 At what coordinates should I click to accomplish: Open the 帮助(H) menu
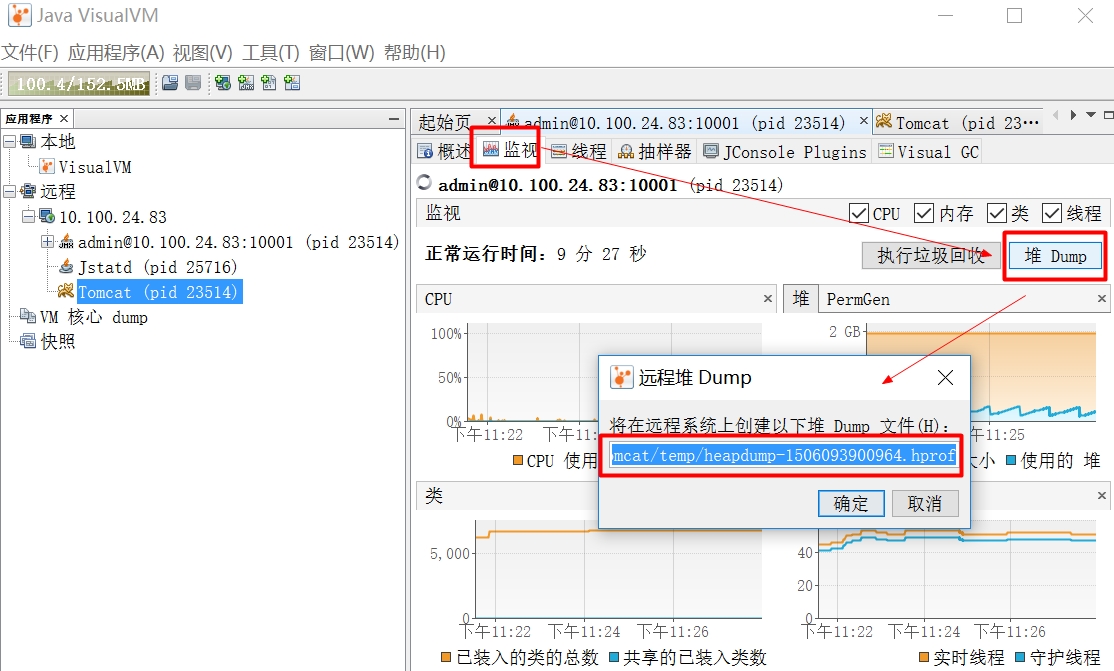click(415, 53)
